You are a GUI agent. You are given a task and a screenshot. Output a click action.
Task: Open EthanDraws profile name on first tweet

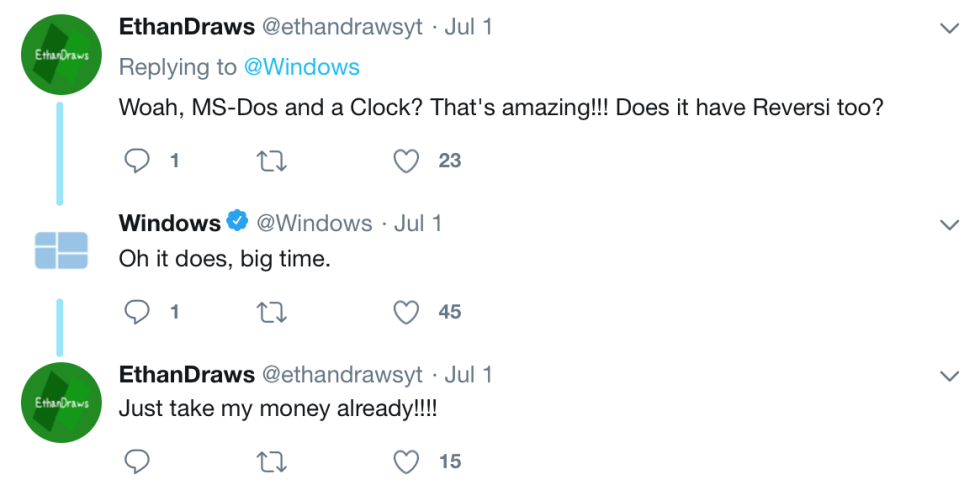[186, 27]
